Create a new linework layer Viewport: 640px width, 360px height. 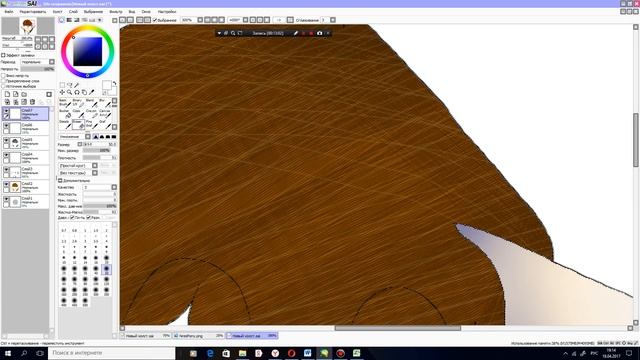16,94
